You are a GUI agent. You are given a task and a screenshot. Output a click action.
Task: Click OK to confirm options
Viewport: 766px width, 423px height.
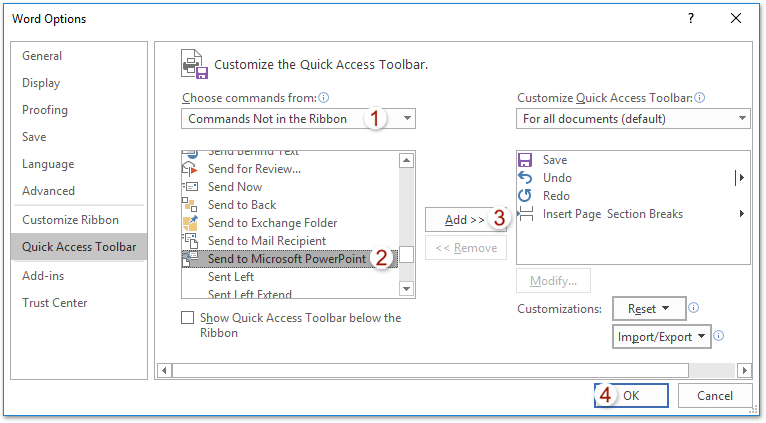click(x=631, y=395)
